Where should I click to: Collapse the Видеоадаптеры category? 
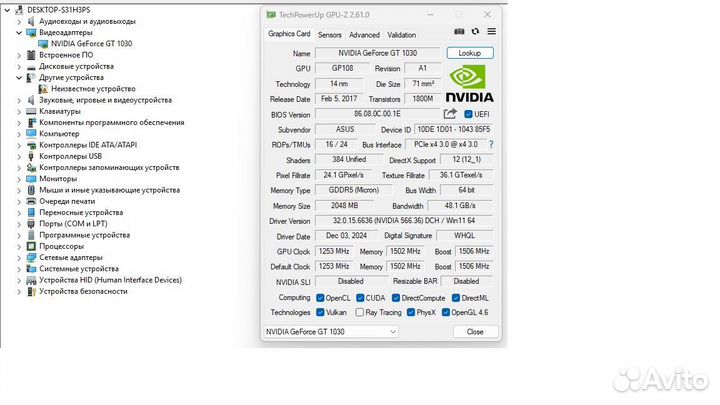click(19, 33)
